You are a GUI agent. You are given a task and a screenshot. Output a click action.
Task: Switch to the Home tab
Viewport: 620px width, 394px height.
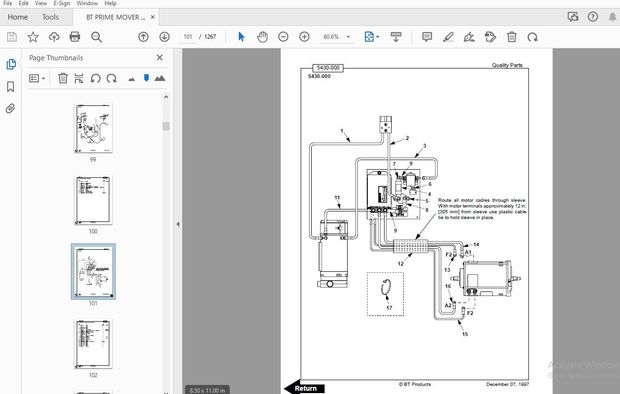pyautogui.click(x=18, y=17)
